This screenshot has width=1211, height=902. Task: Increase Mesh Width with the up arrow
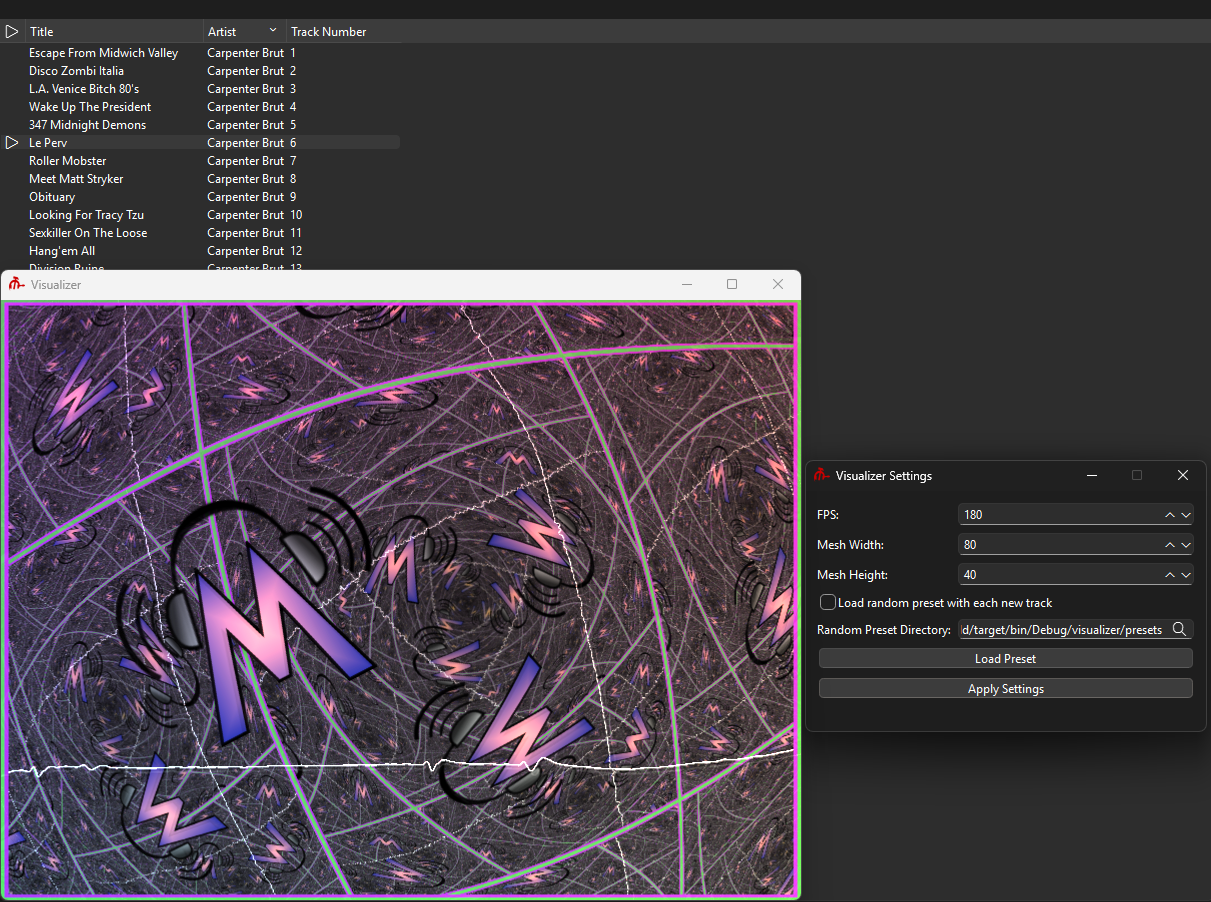click(1170, 545)
